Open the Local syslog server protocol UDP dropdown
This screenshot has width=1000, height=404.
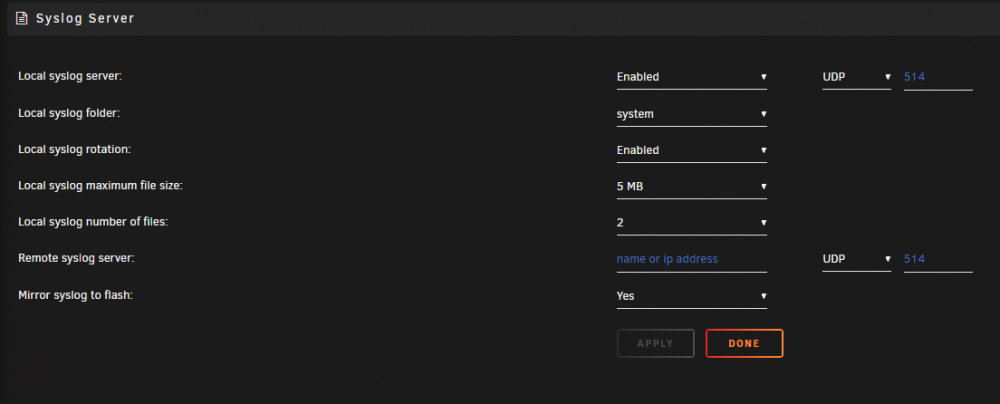click(x=857, y=77)
